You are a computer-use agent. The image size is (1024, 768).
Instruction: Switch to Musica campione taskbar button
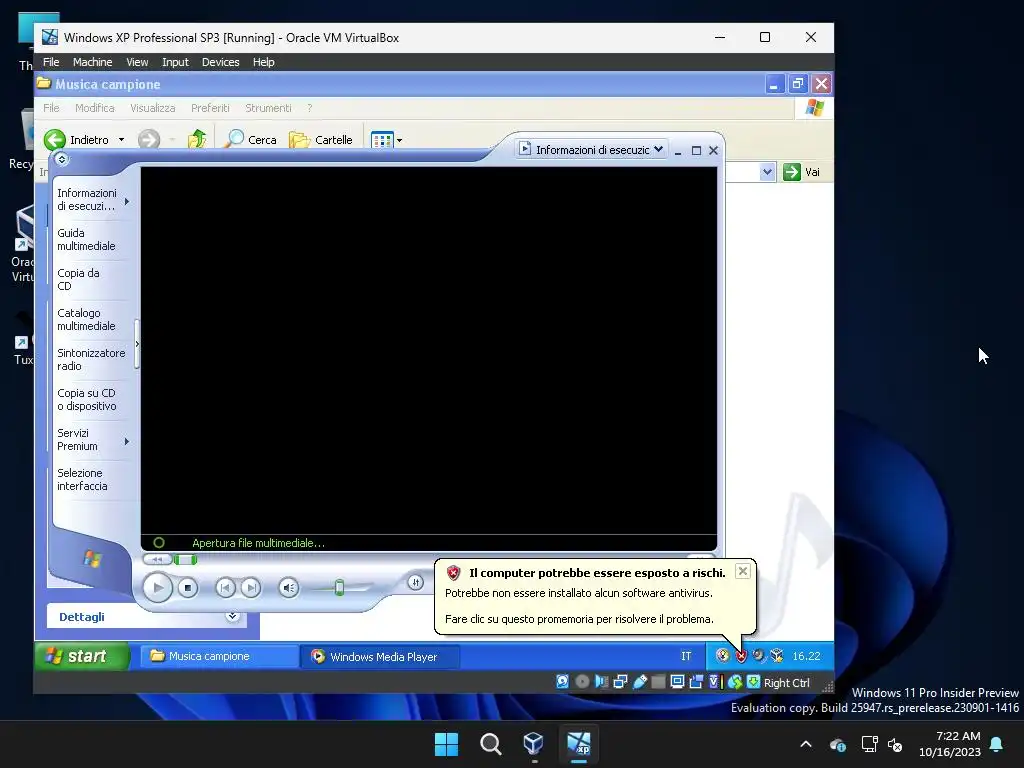tap(219, 656)
